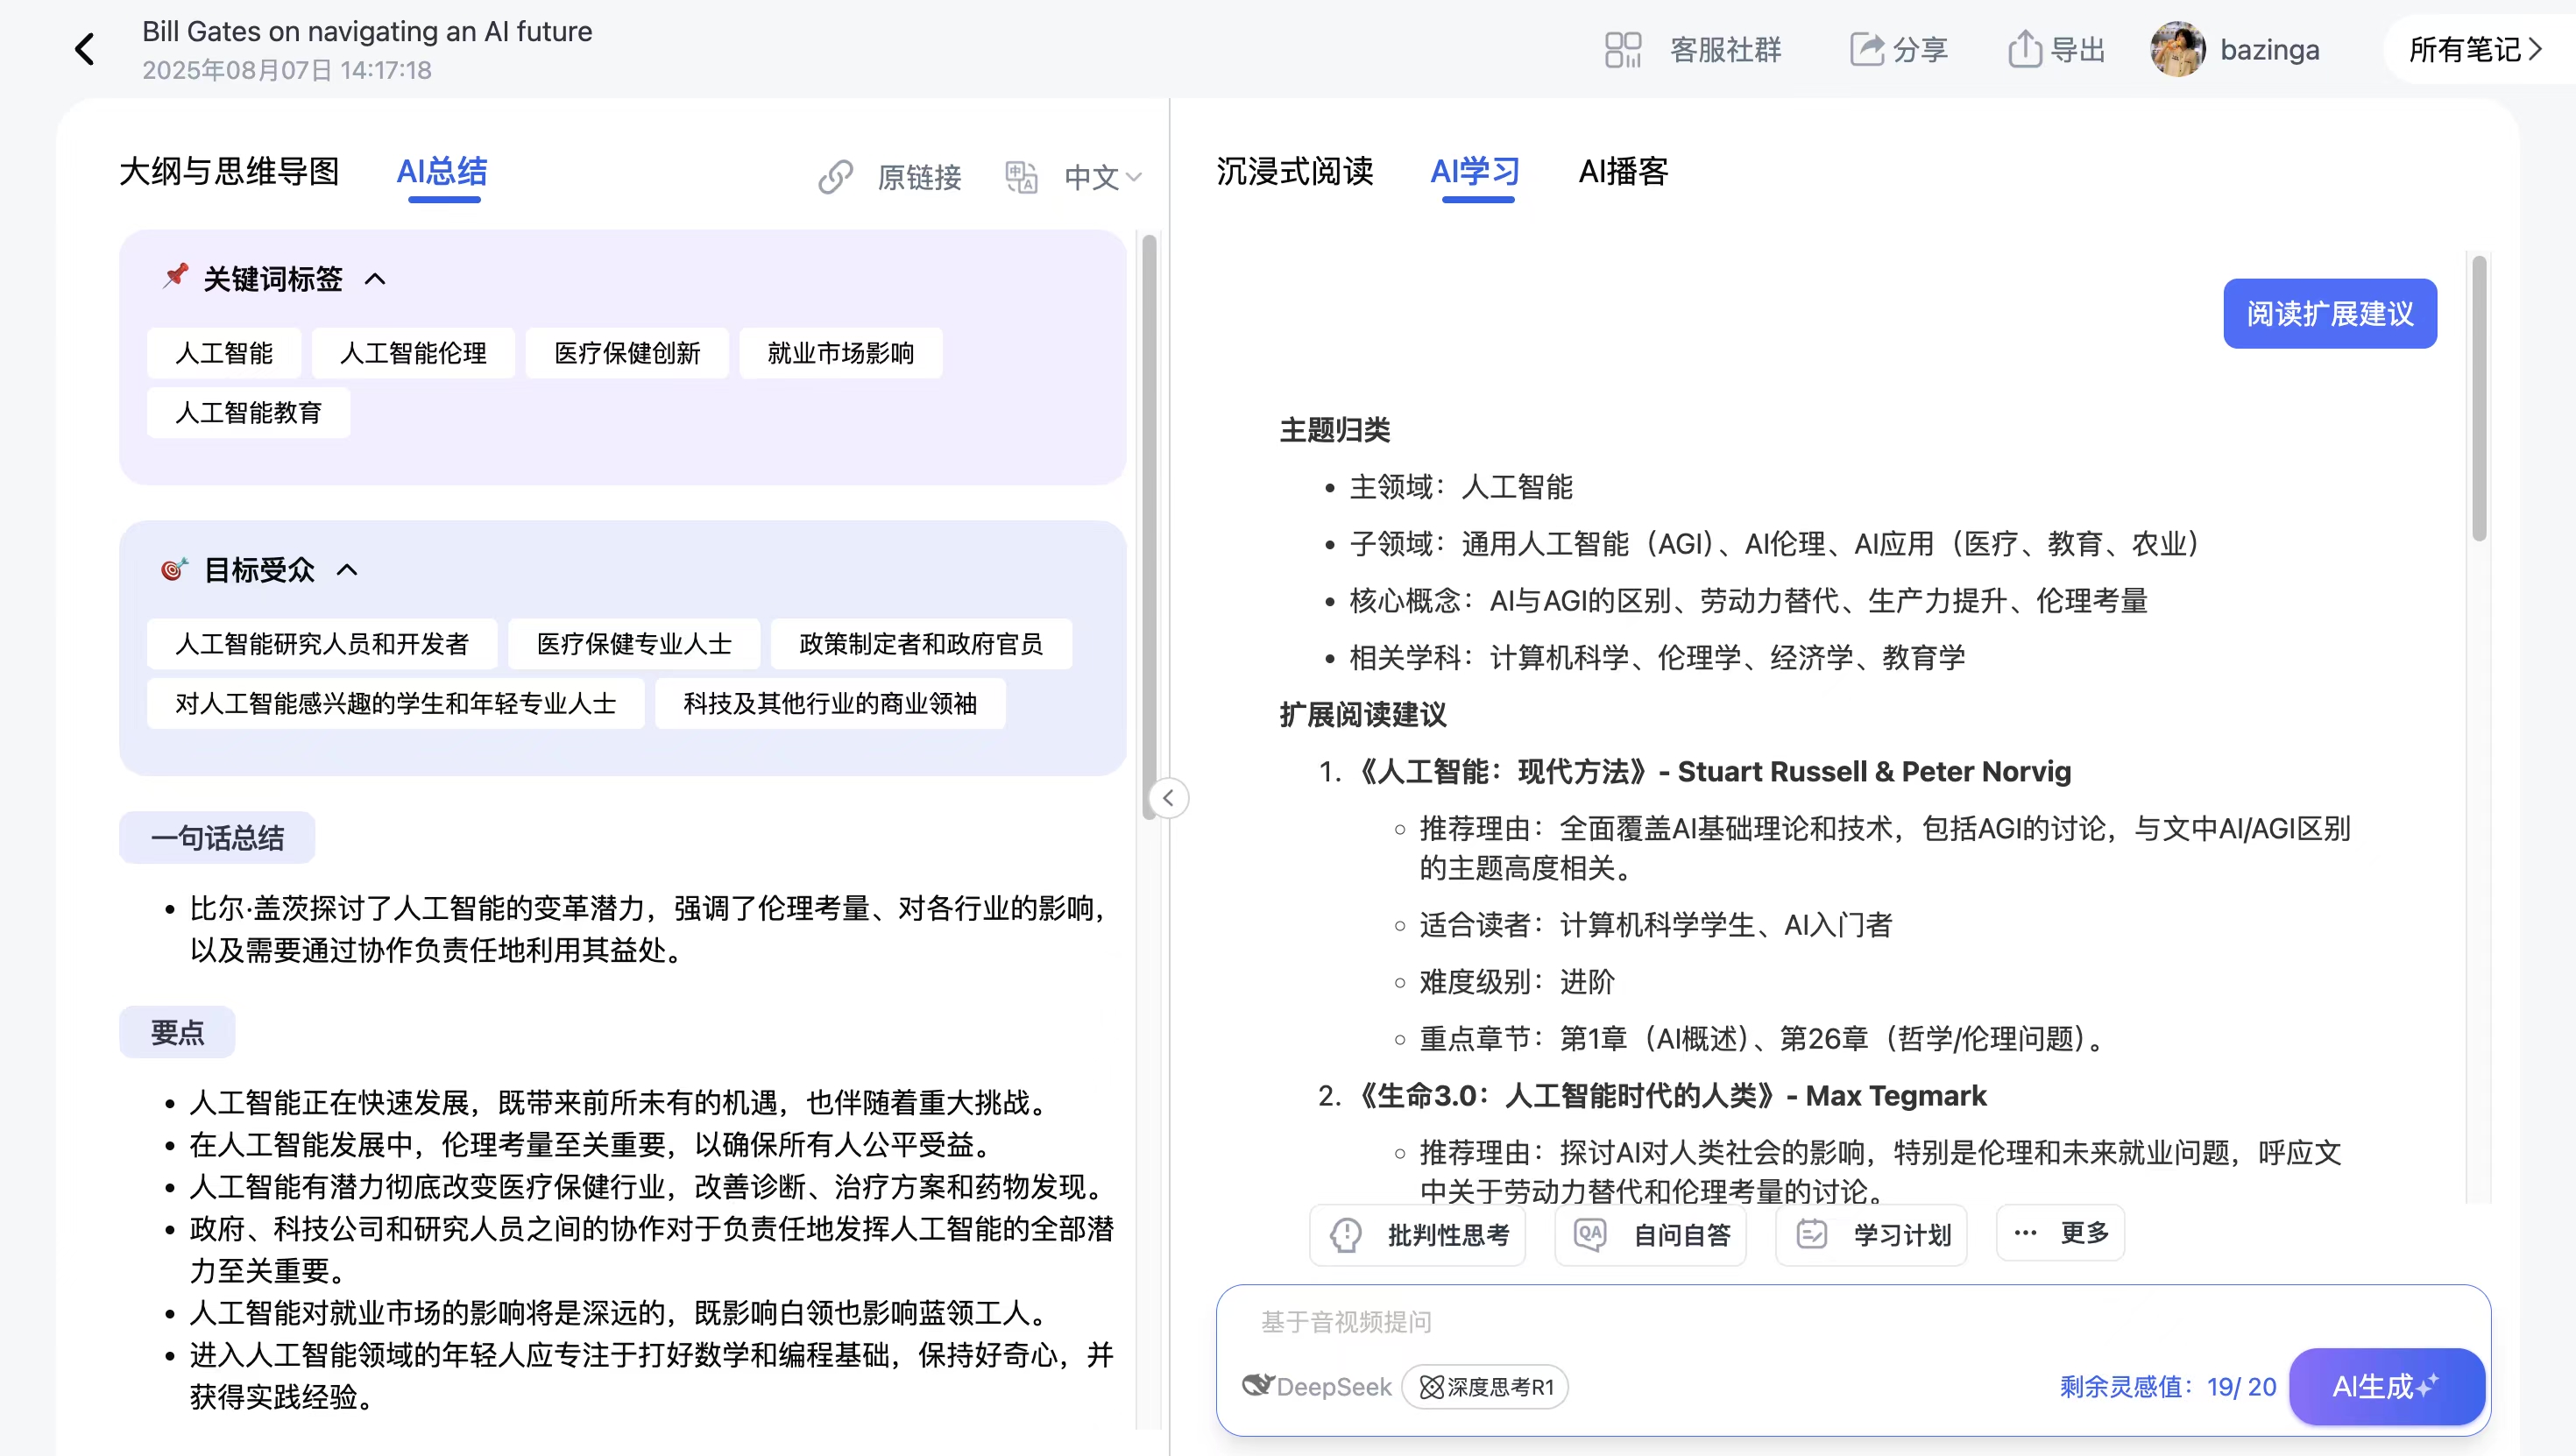Screen dimensions: 2576x1456
Task: Click the export icon
Action: 2024,49
